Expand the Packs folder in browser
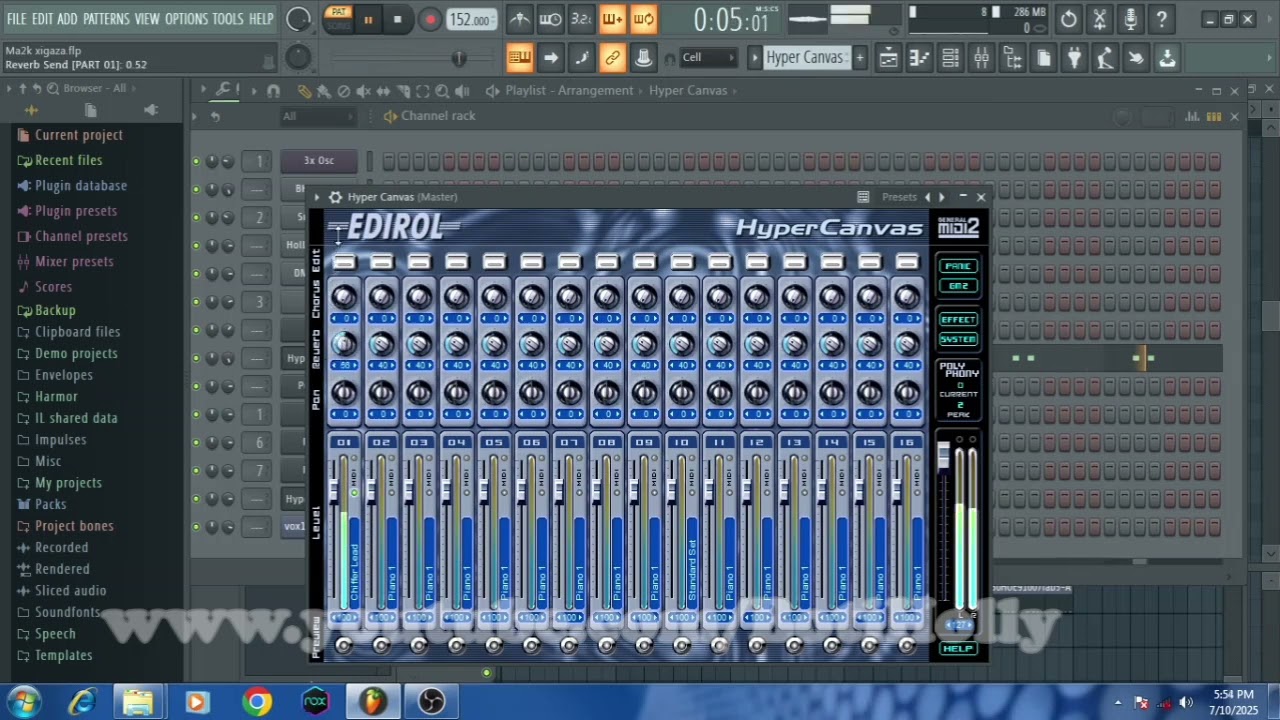This screenshot has height=720, width=1280. (50, 504)
